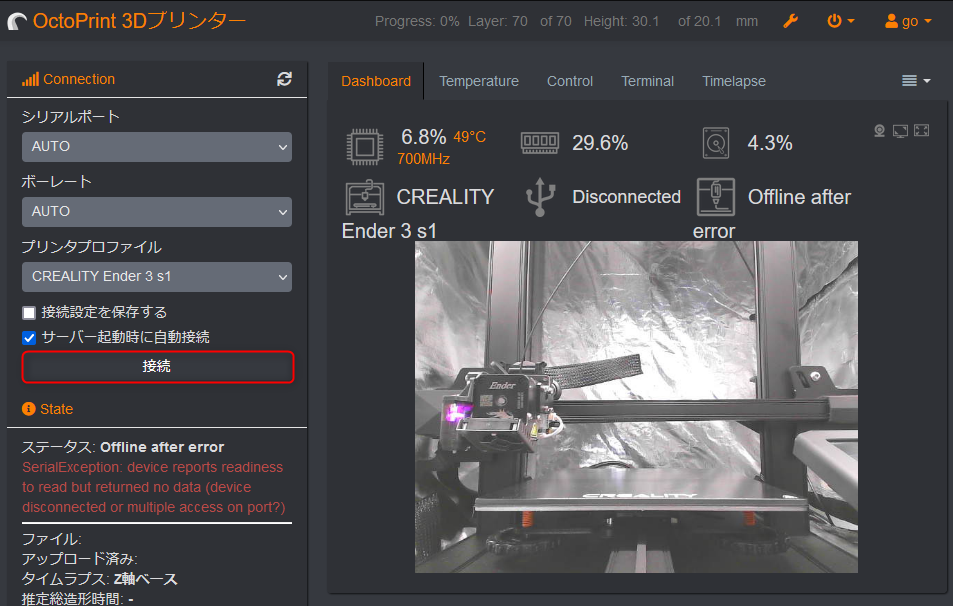Click the 700MHz frequency value
The height and width of the screenshot is (606, 953).
tap(424, 159)
